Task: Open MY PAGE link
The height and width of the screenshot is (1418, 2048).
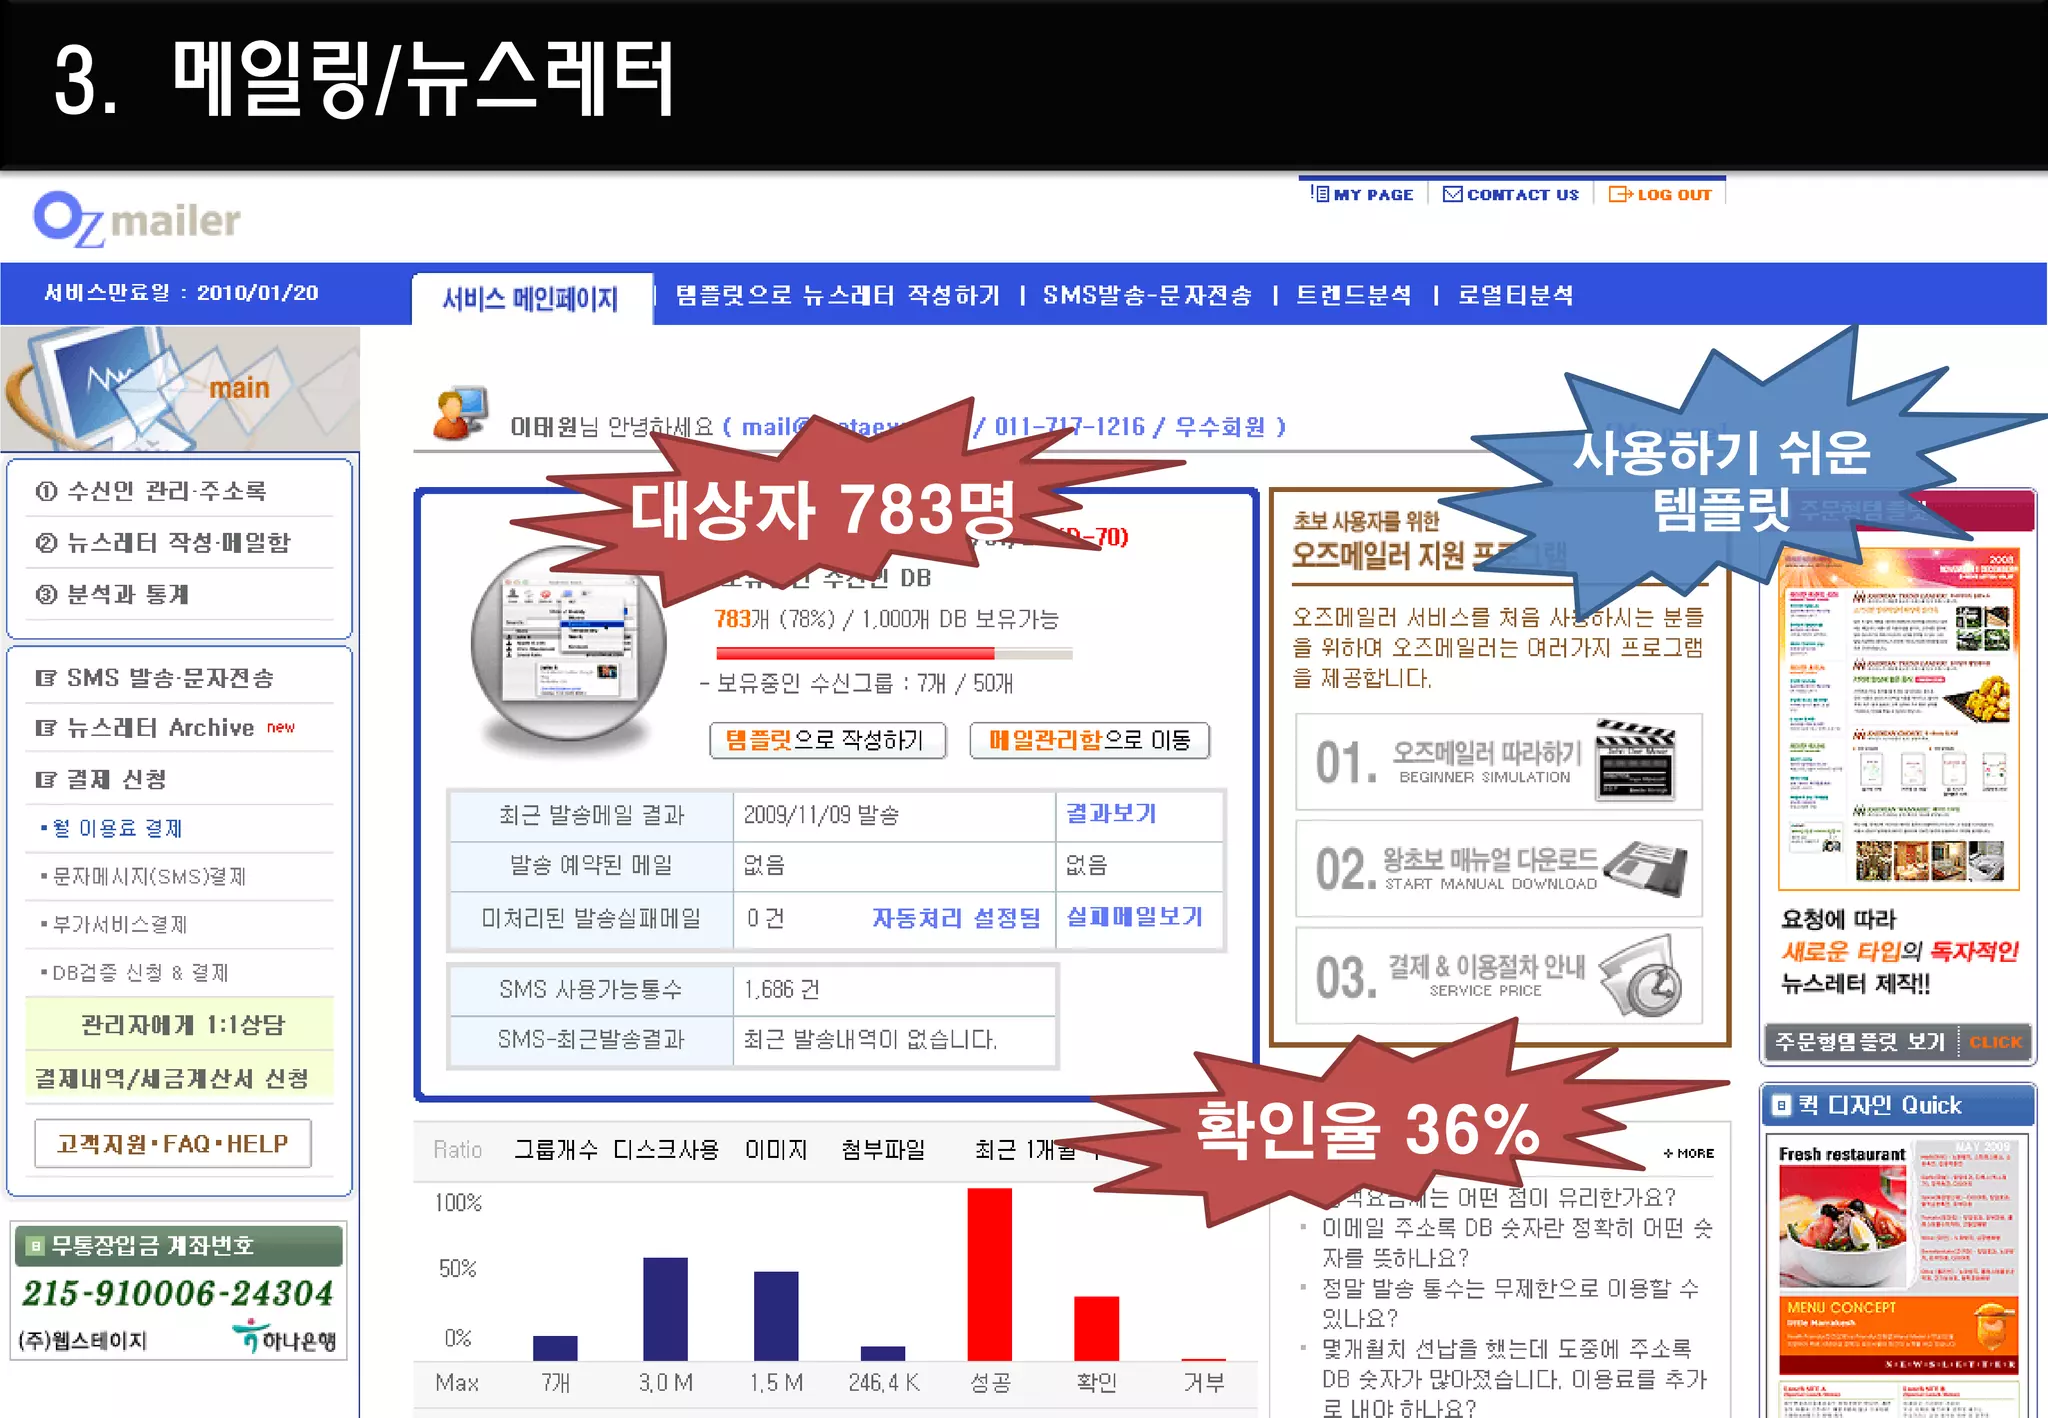Action: [1362, 195]
